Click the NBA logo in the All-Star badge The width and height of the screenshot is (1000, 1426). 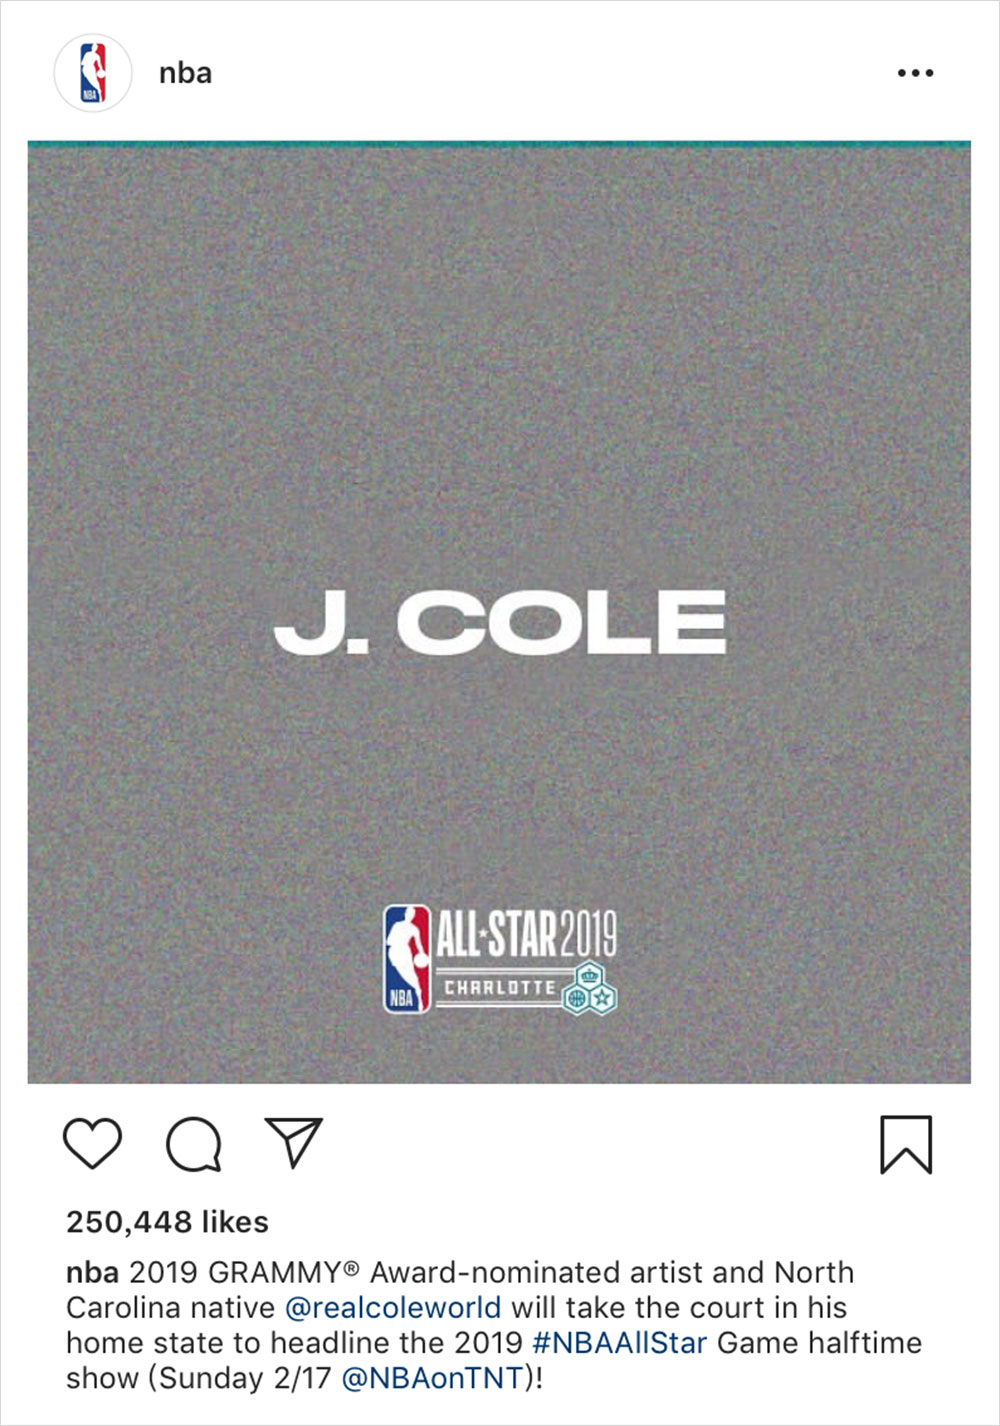click(x=407, y=960)
